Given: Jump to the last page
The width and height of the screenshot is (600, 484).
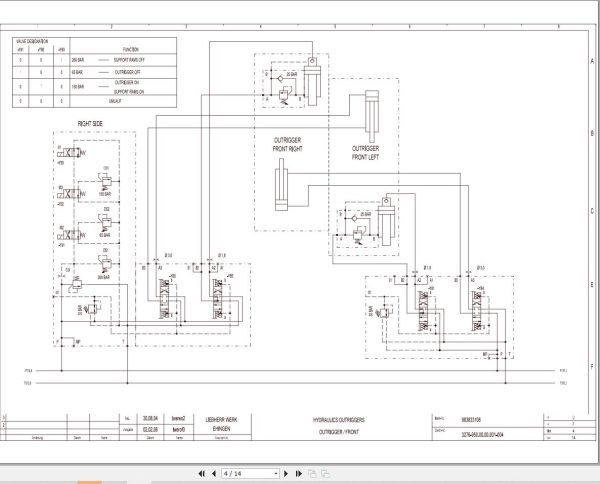Looking at the screenshot, I should (x=299, y=474).
